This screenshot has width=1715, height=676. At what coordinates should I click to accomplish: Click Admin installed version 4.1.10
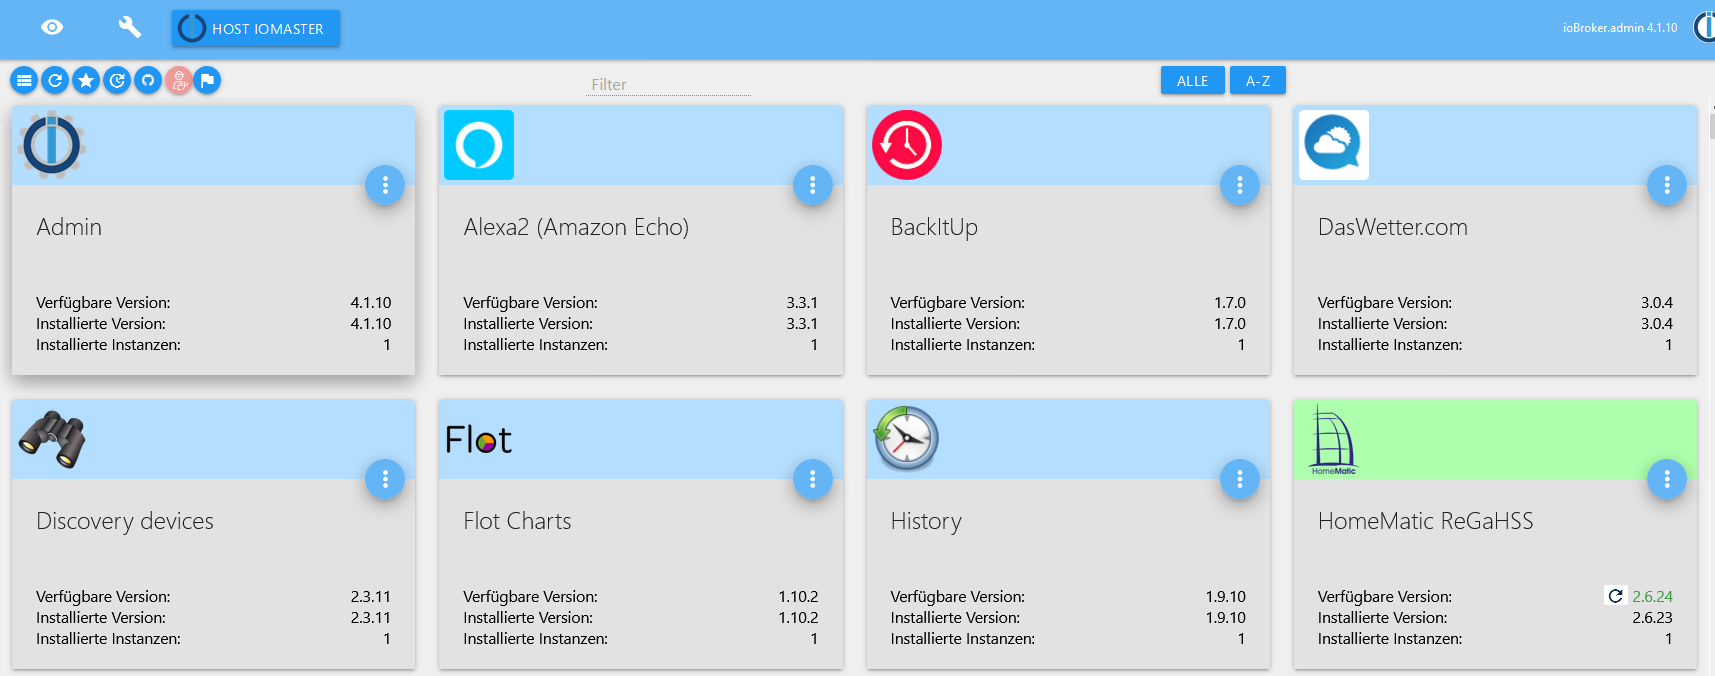pos(371,324)
